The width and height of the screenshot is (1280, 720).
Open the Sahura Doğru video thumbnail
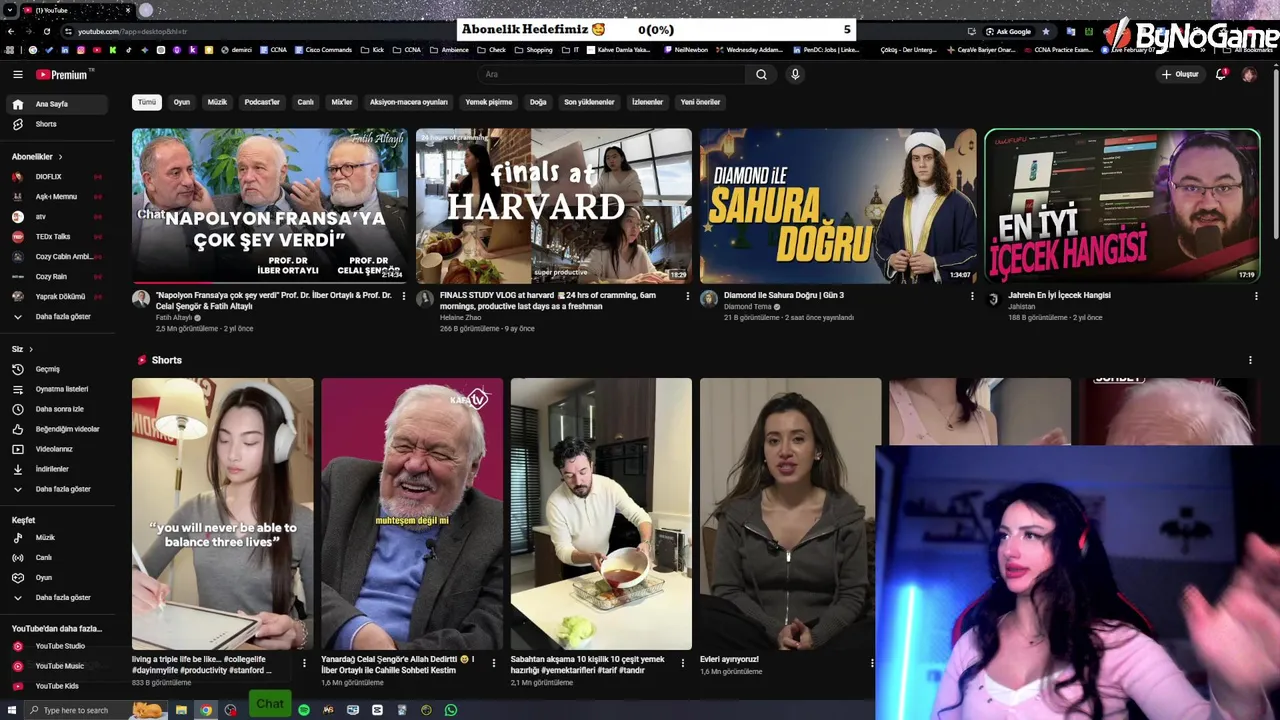coord(838,206)
